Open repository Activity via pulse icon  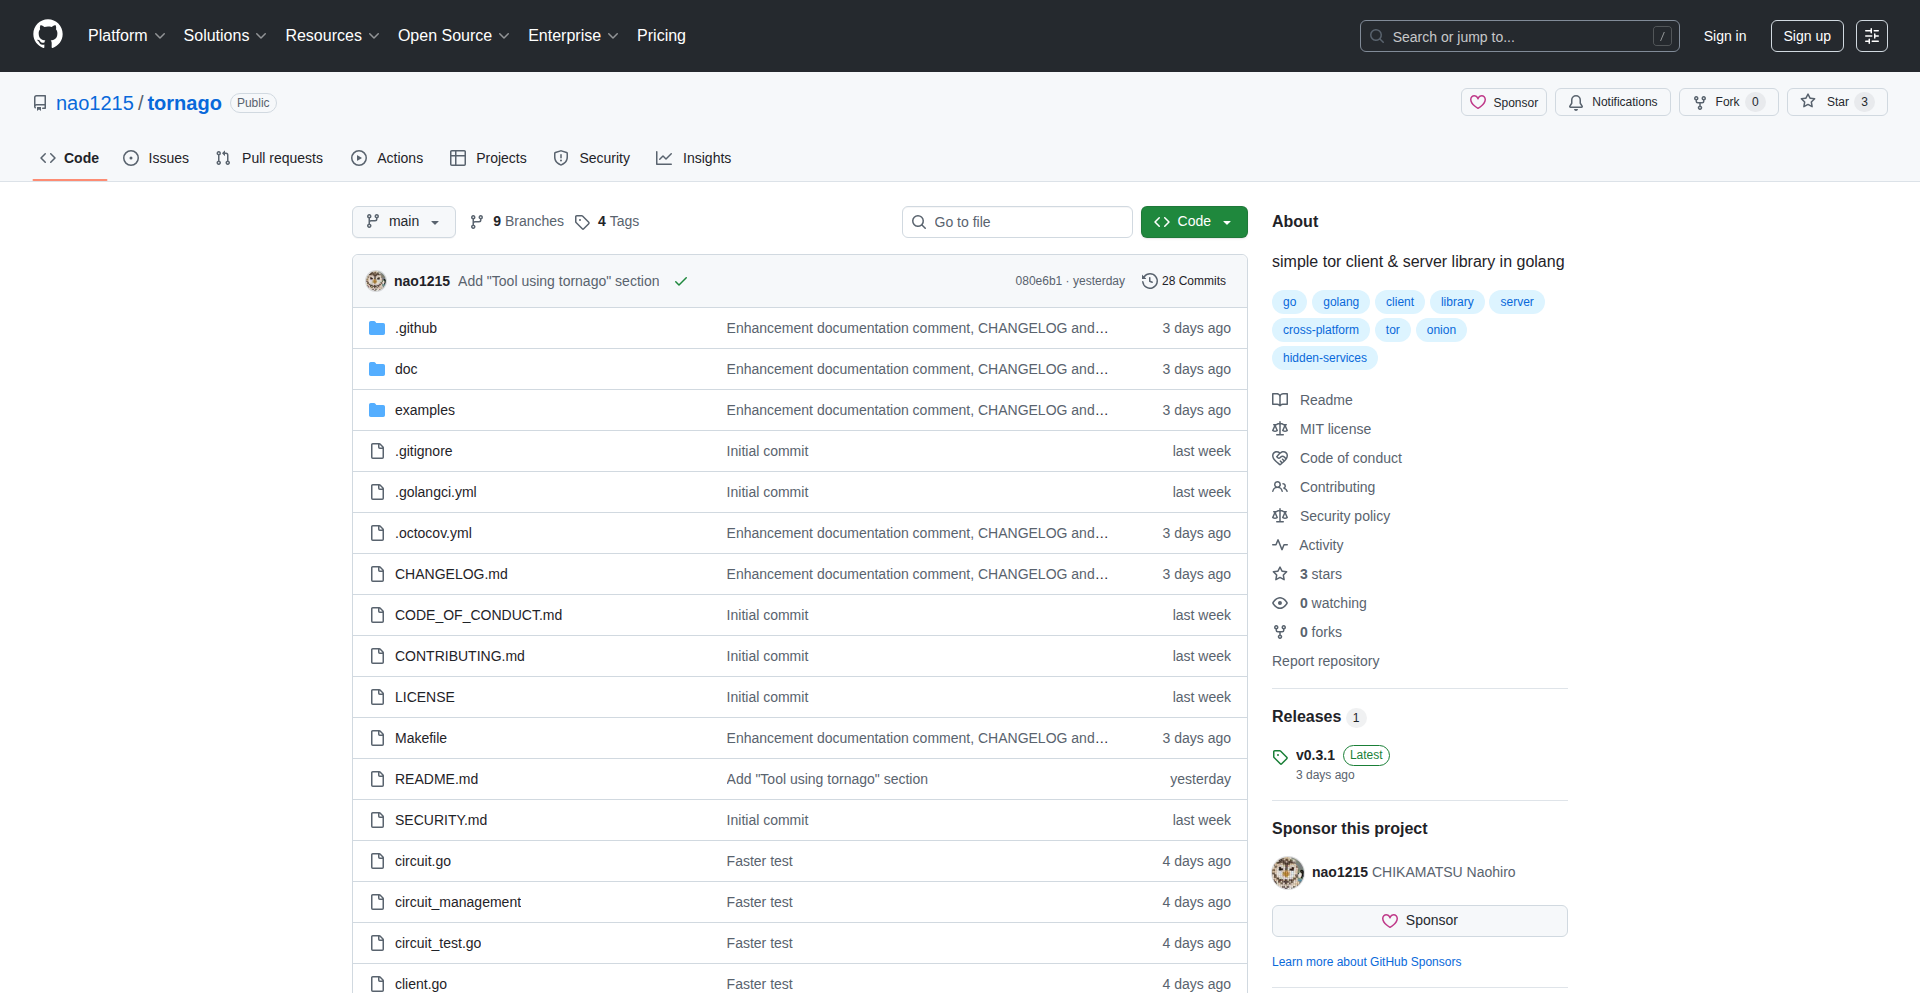pos(1281,544)
